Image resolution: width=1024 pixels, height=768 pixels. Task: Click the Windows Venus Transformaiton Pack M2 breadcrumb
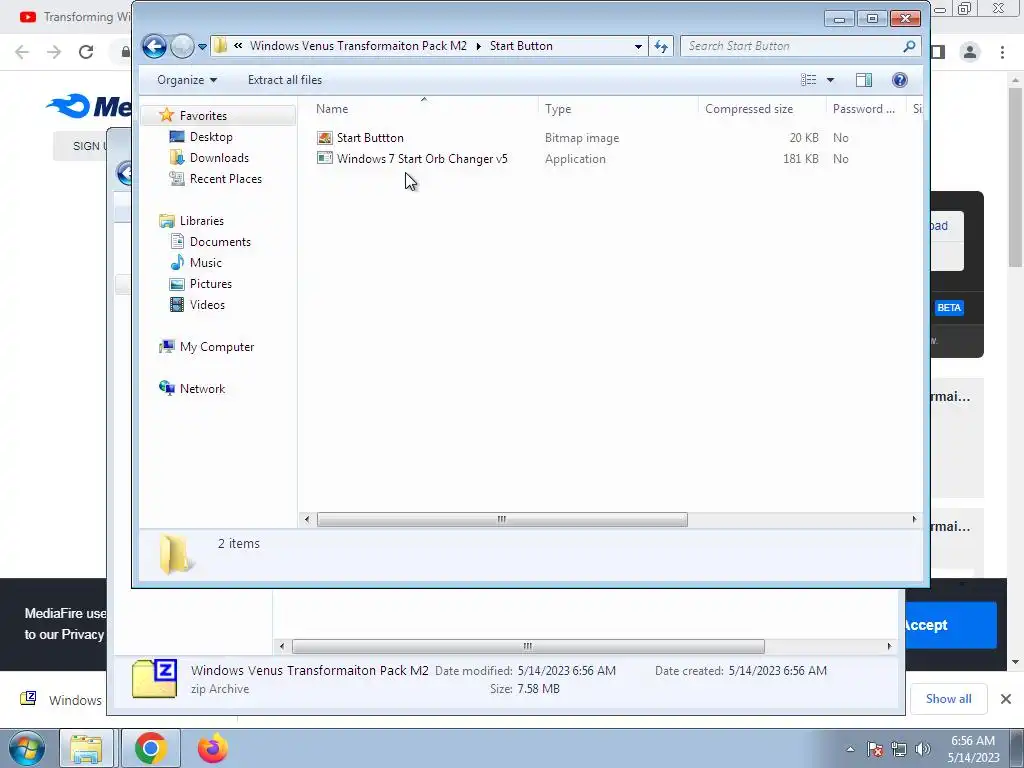(x=358, y=46)
